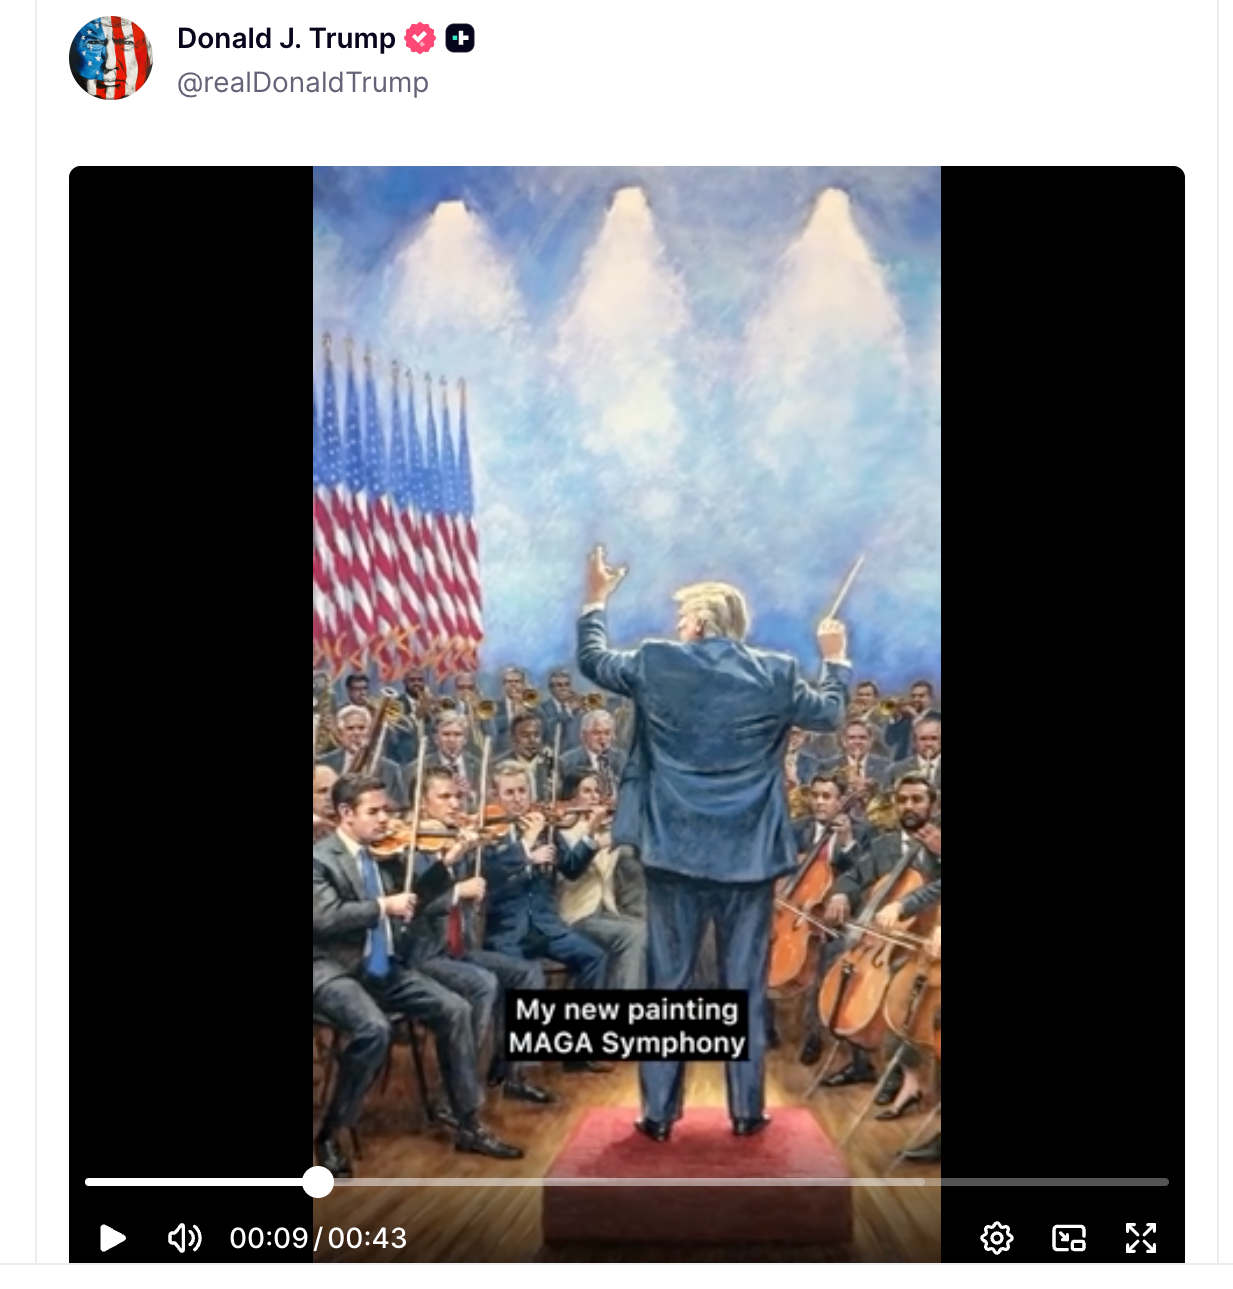This screenshot has width=1233, height=1289.
Task: Seek to unplayed part of progress bar
Action: pos(750,1182)
